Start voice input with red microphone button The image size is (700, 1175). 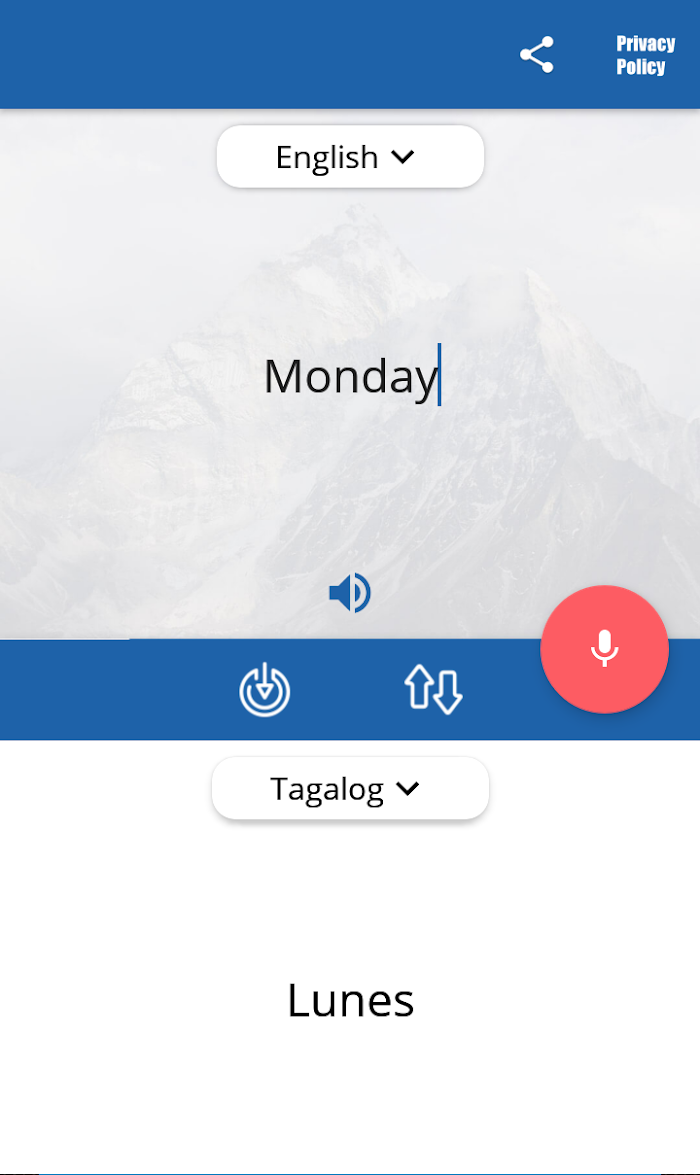tap(604, 649)
